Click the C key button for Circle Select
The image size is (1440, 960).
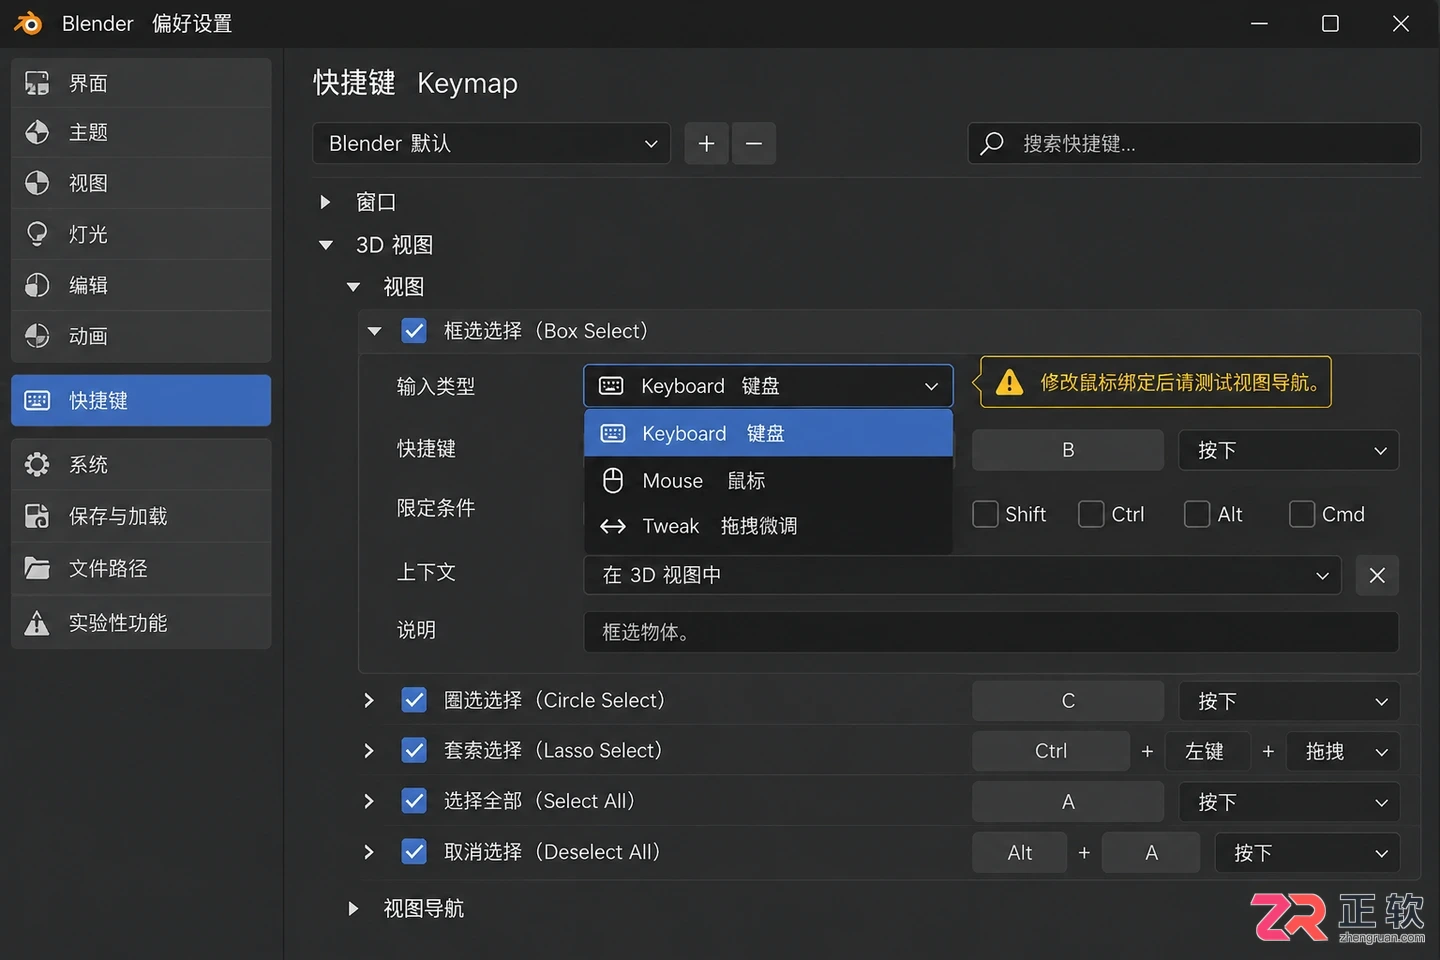(1068, 701)
